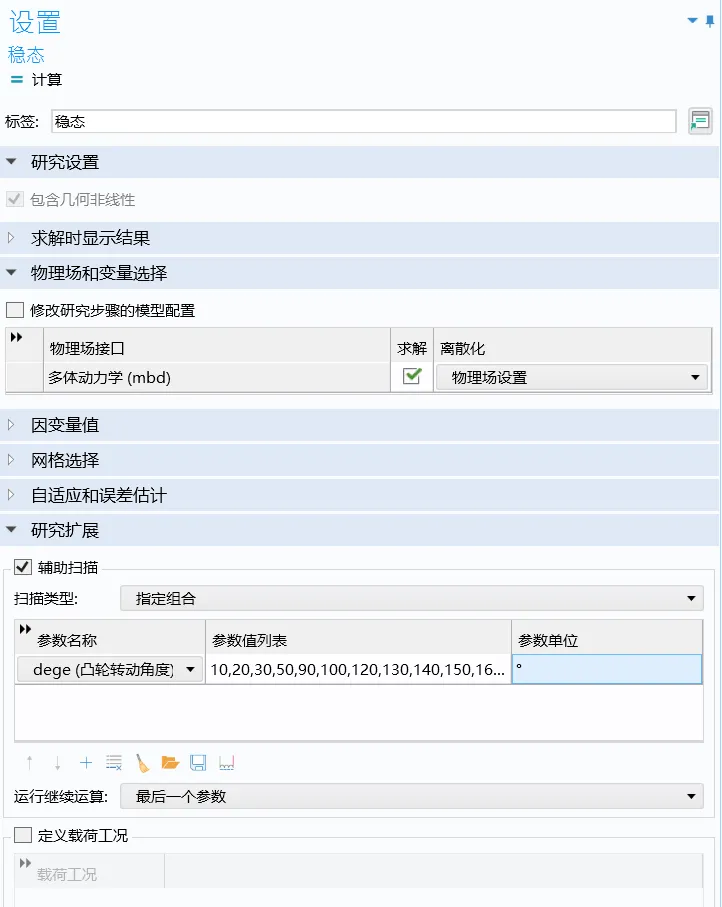Collapse the 研究设置 section
Viewport: 722px width, 907px height.
pos(11,162)
